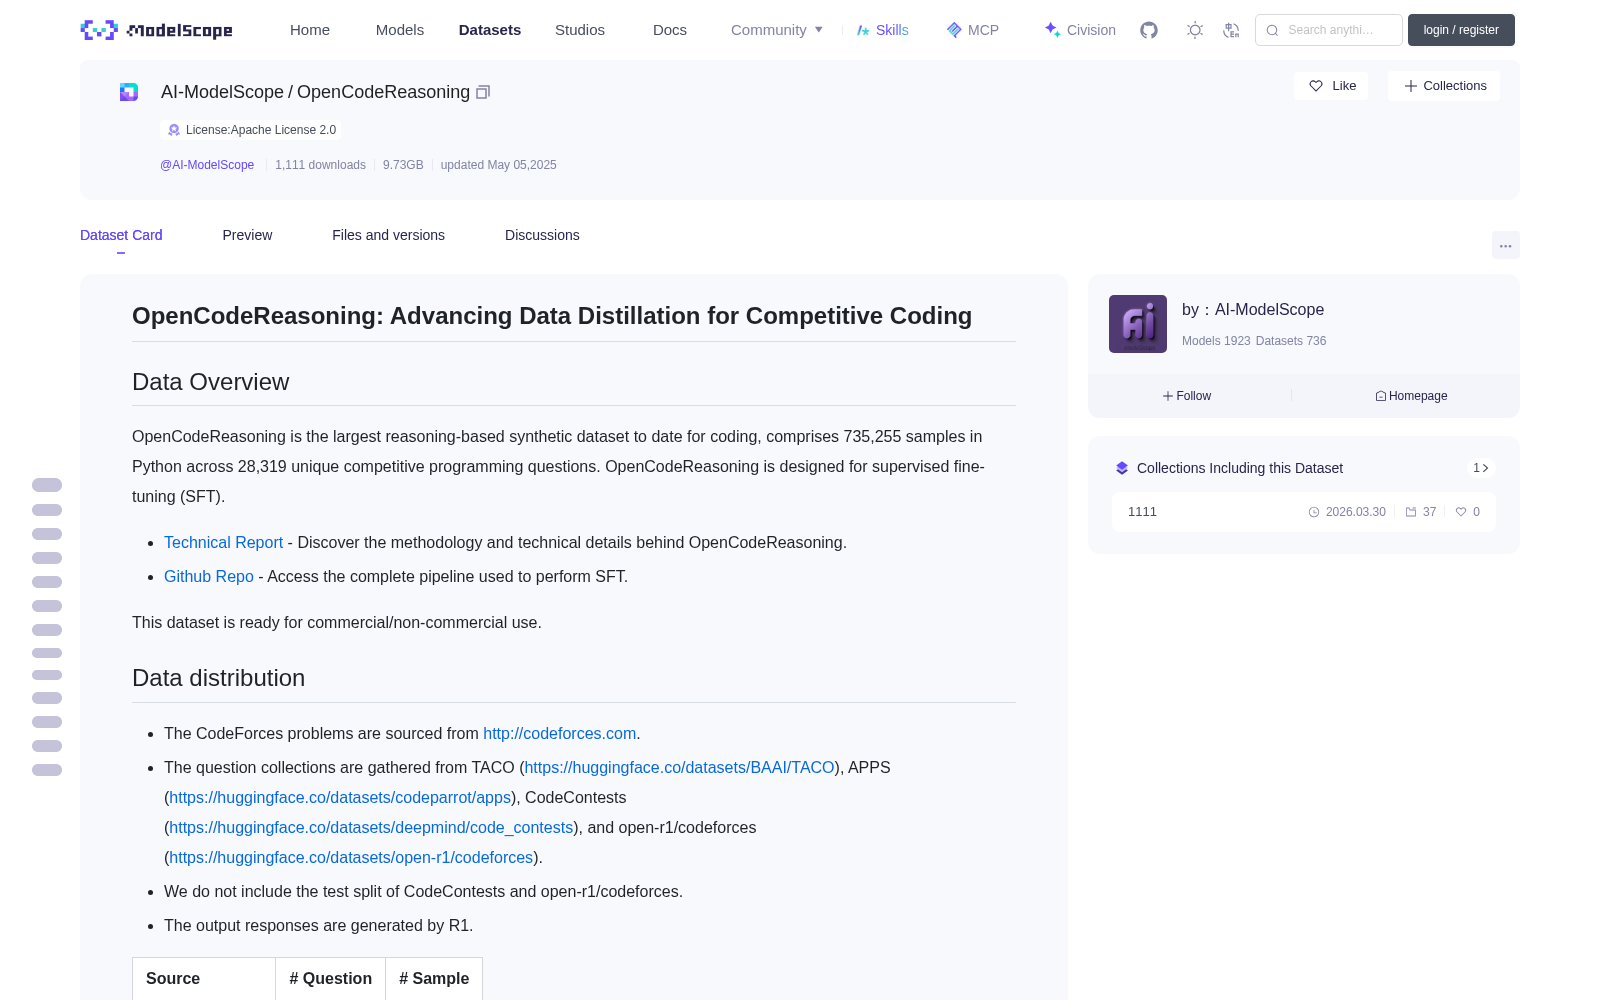This screenshot has height=1000, width=1600.
Task: Open the Models menu item
Action: pos(400,30)
